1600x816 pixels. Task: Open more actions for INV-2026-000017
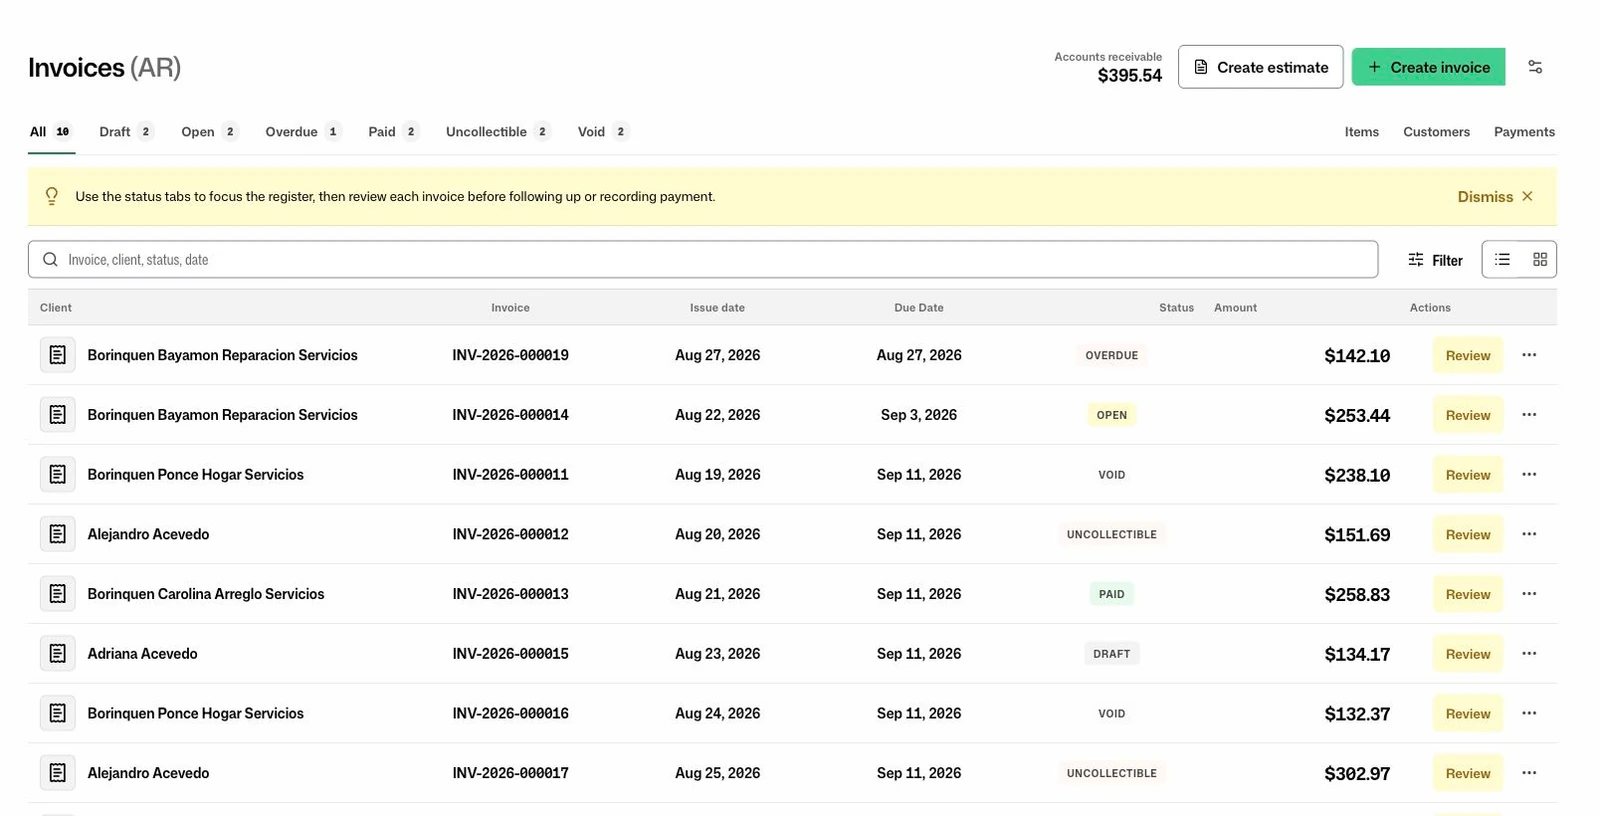[1529, 773]
